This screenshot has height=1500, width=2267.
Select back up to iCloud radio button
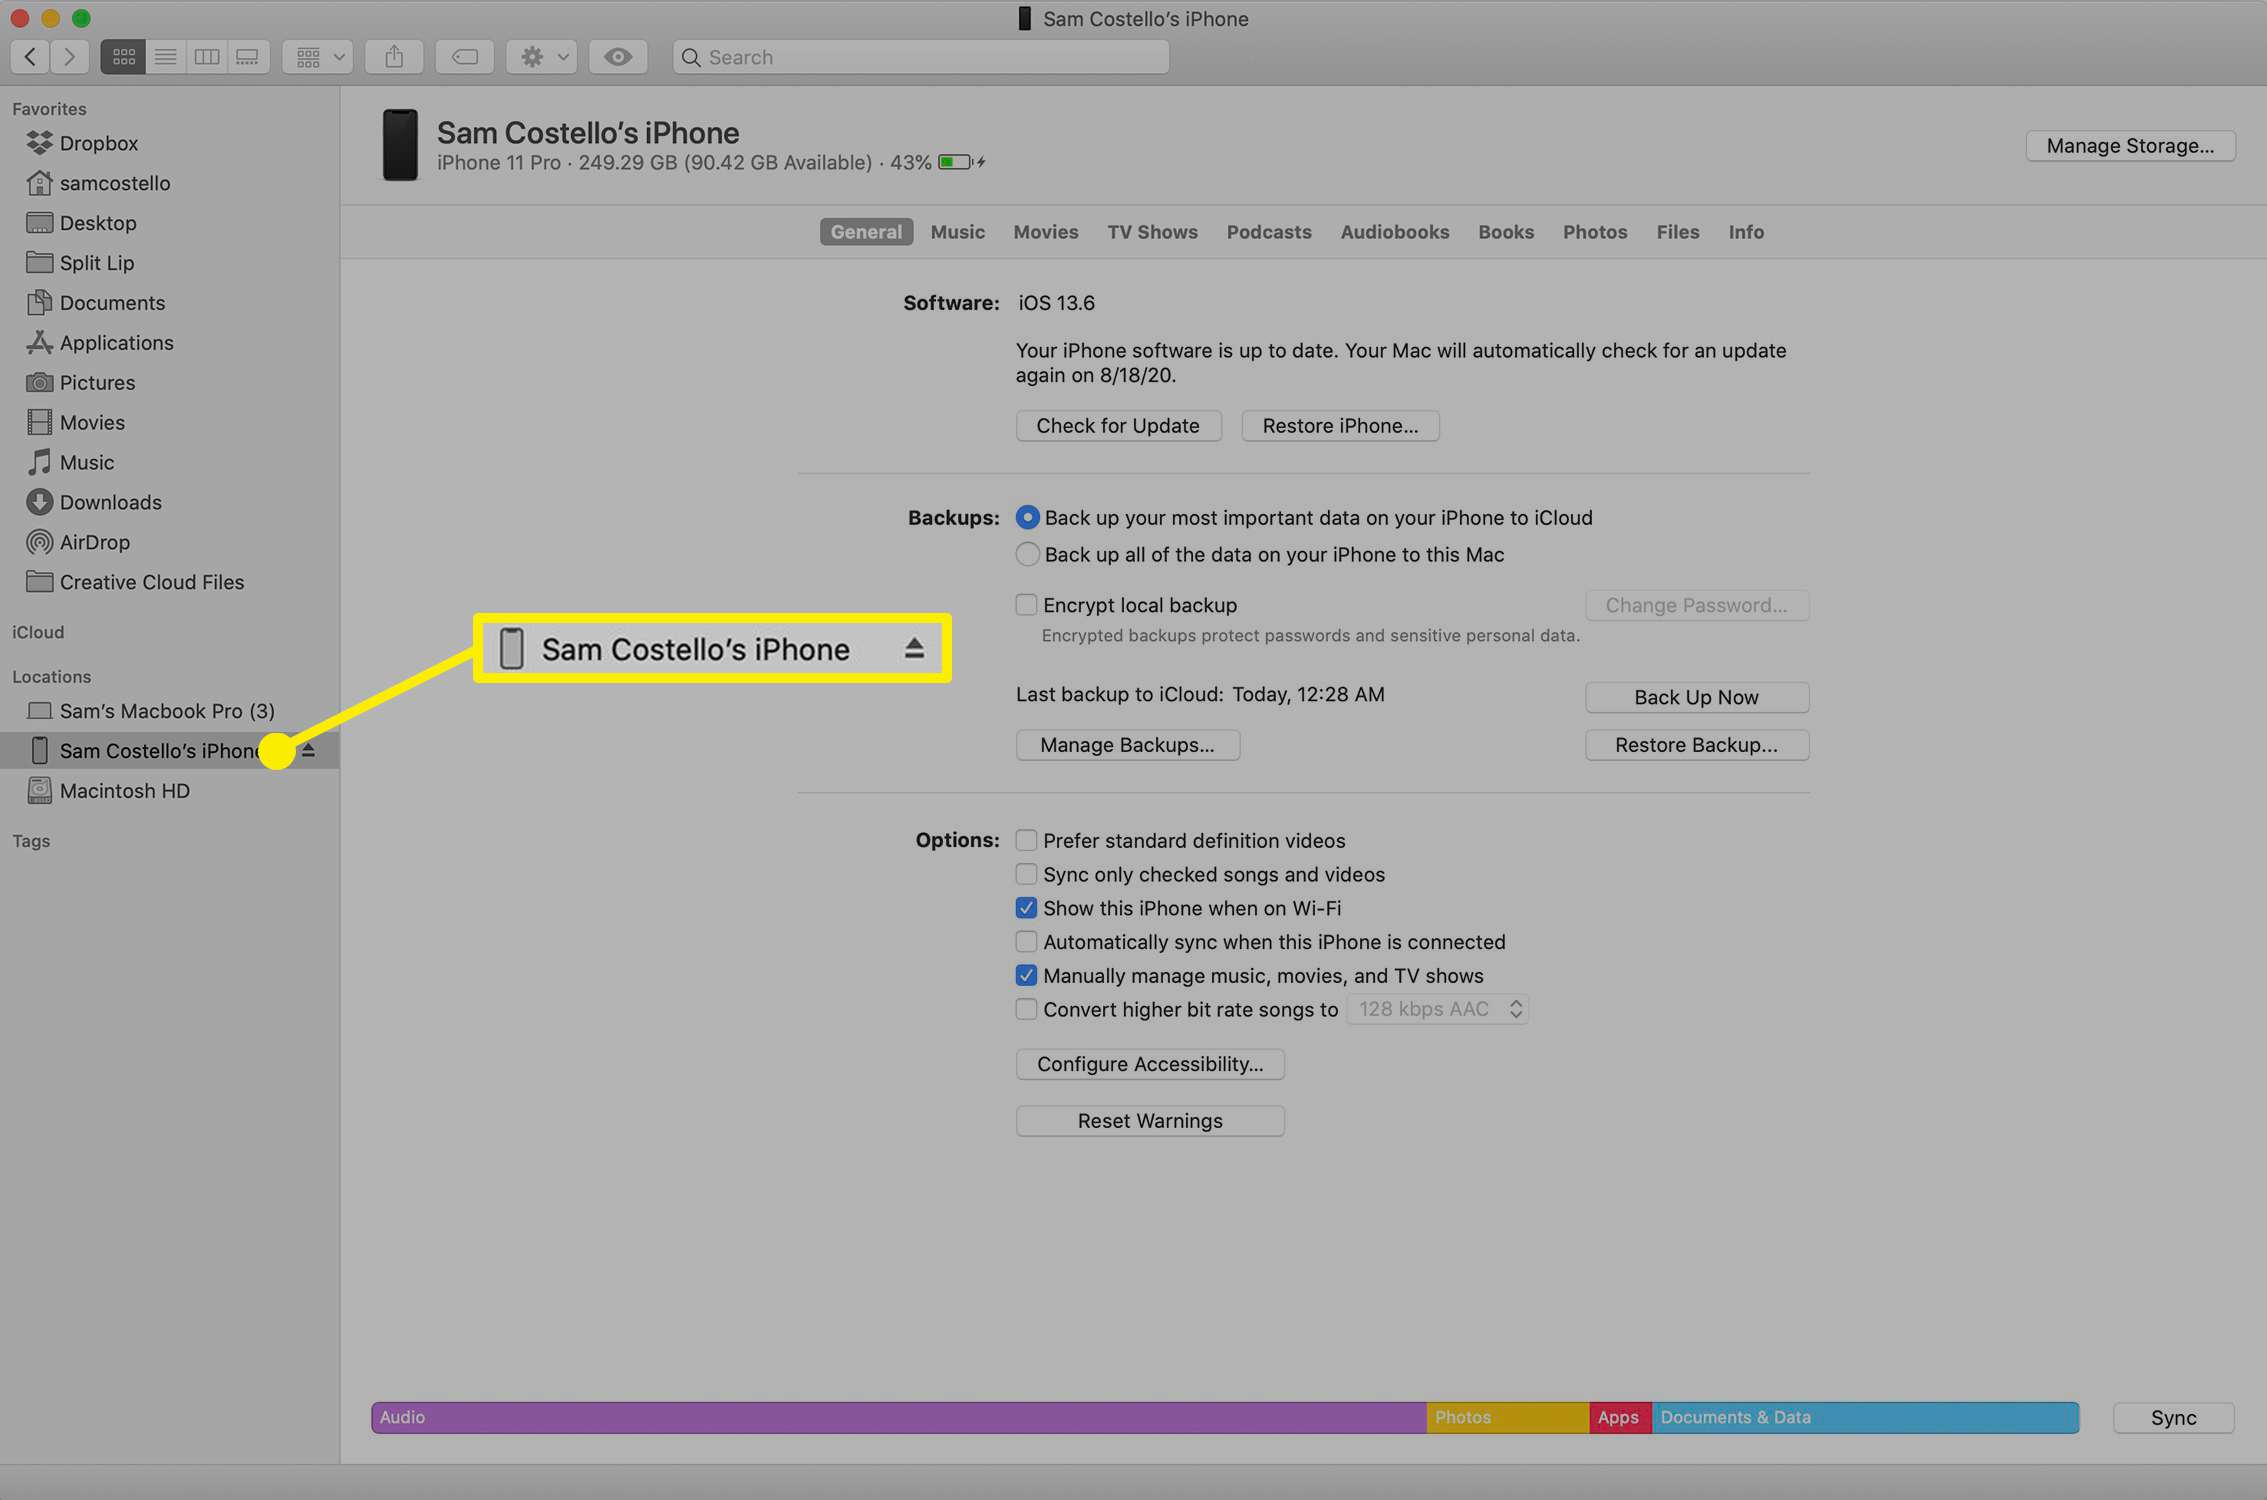click(1027, 518)
